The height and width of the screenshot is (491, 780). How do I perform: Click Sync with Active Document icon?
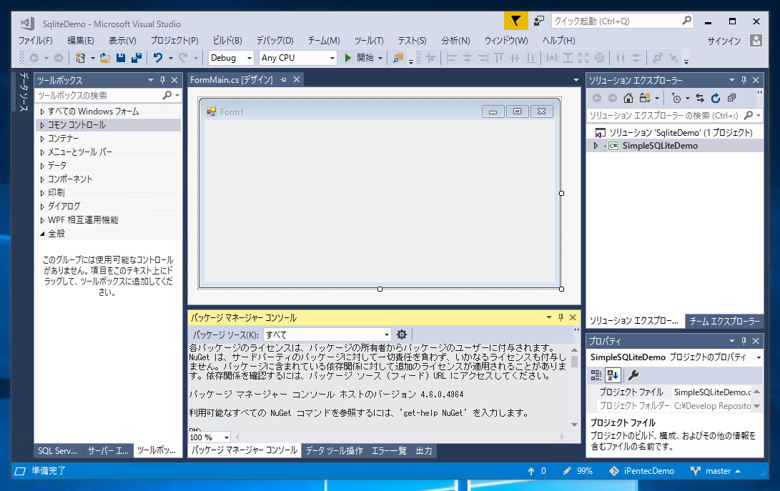click(700, 98)
